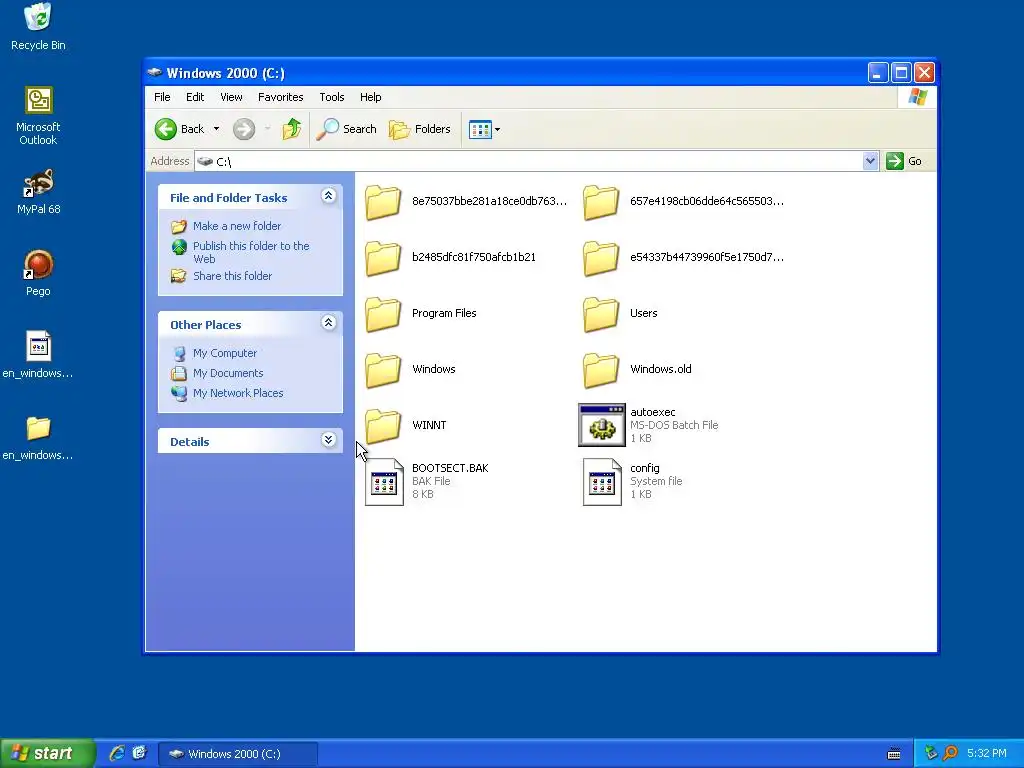The image size is (1024, 768).
Task: Click Publish this folder to the Web
Action: click(x=251, y=252)
